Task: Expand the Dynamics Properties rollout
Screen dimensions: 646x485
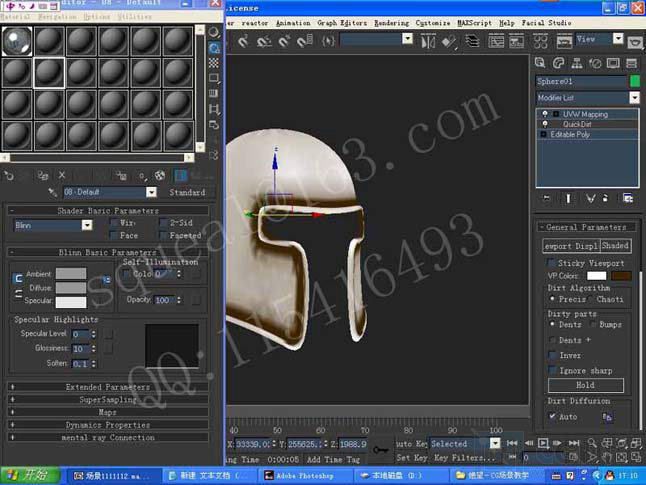Action: point(108,425)
